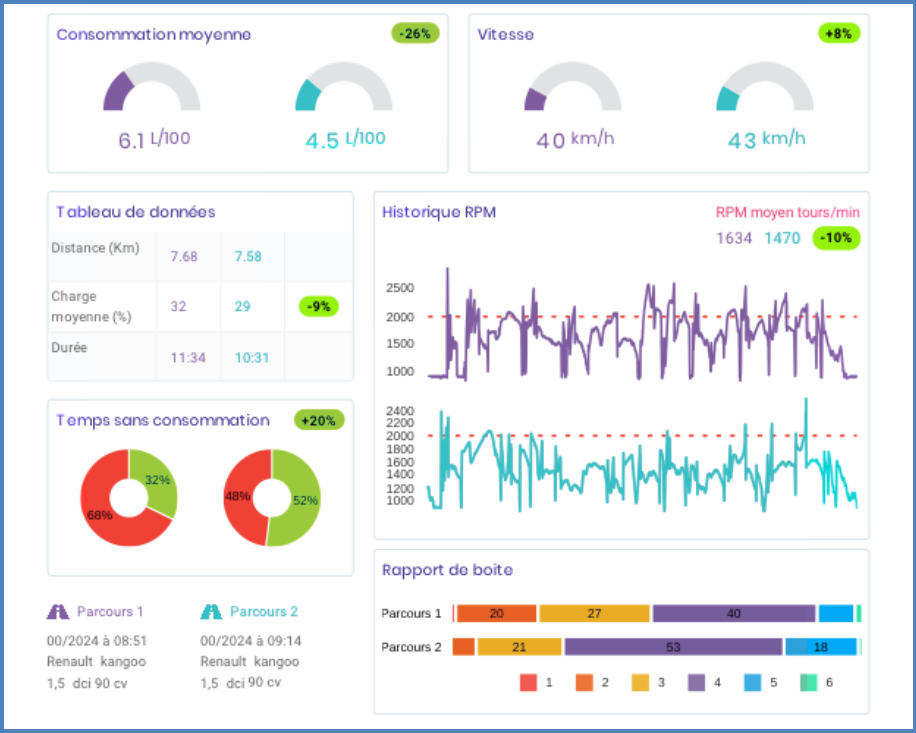Click the 11:34 duration cell
This screenshot has width=916, height=733.
click(188, 357)
